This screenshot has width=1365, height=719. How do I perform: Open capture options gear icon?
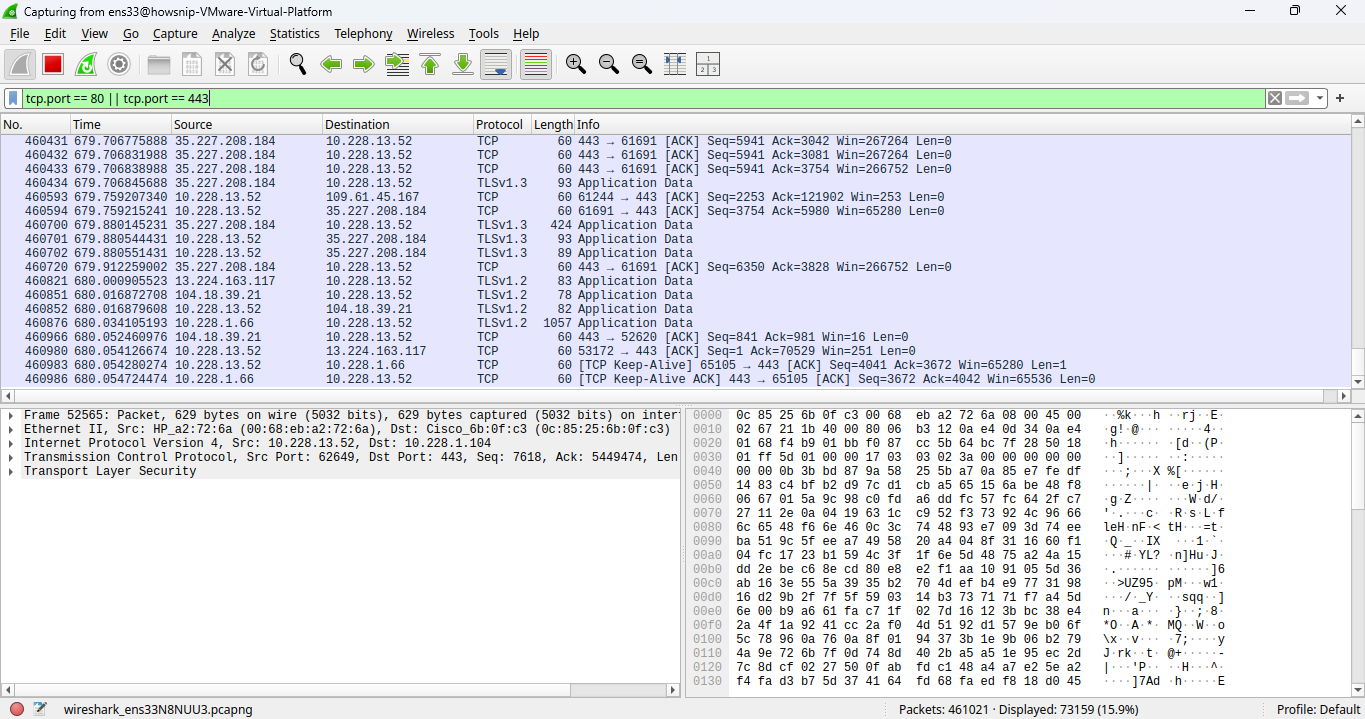coord(119,64)
